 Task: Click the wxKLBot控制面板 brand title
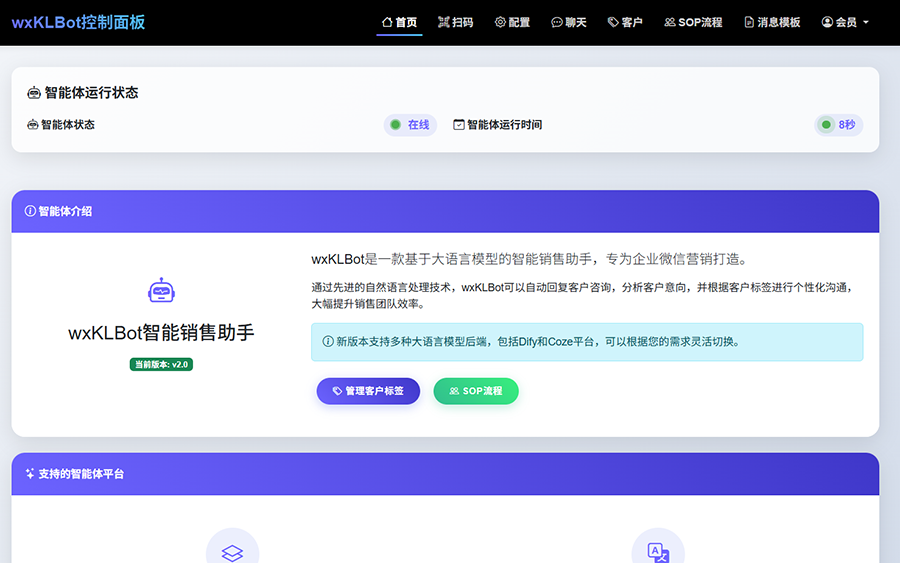(79, 22)
